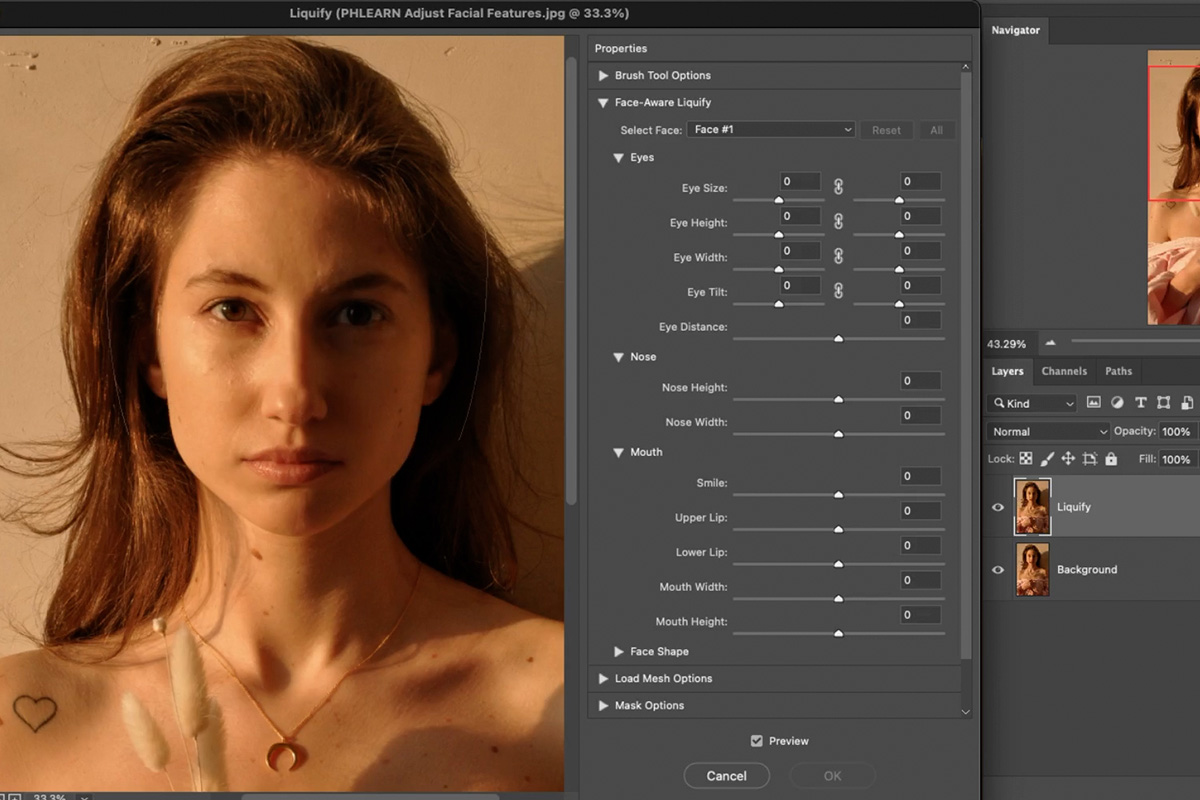Hide the Liquify layer
Viewport: 1200px width, 800px height.
click(x=998, y=507)
